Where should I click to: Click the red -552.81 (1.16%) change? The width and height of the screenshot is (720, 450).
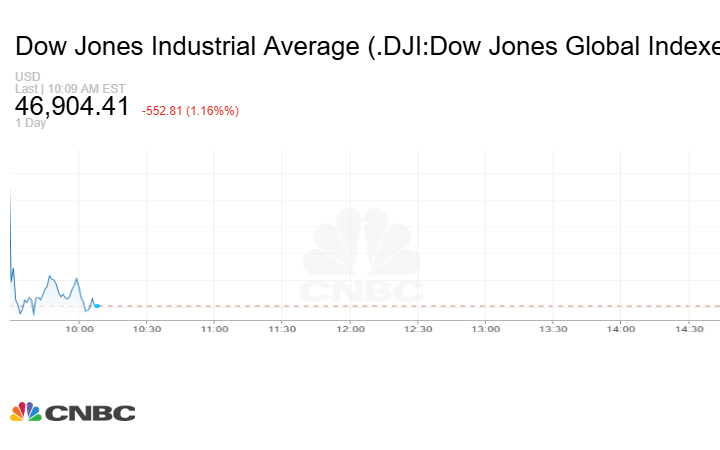[190, 110]
